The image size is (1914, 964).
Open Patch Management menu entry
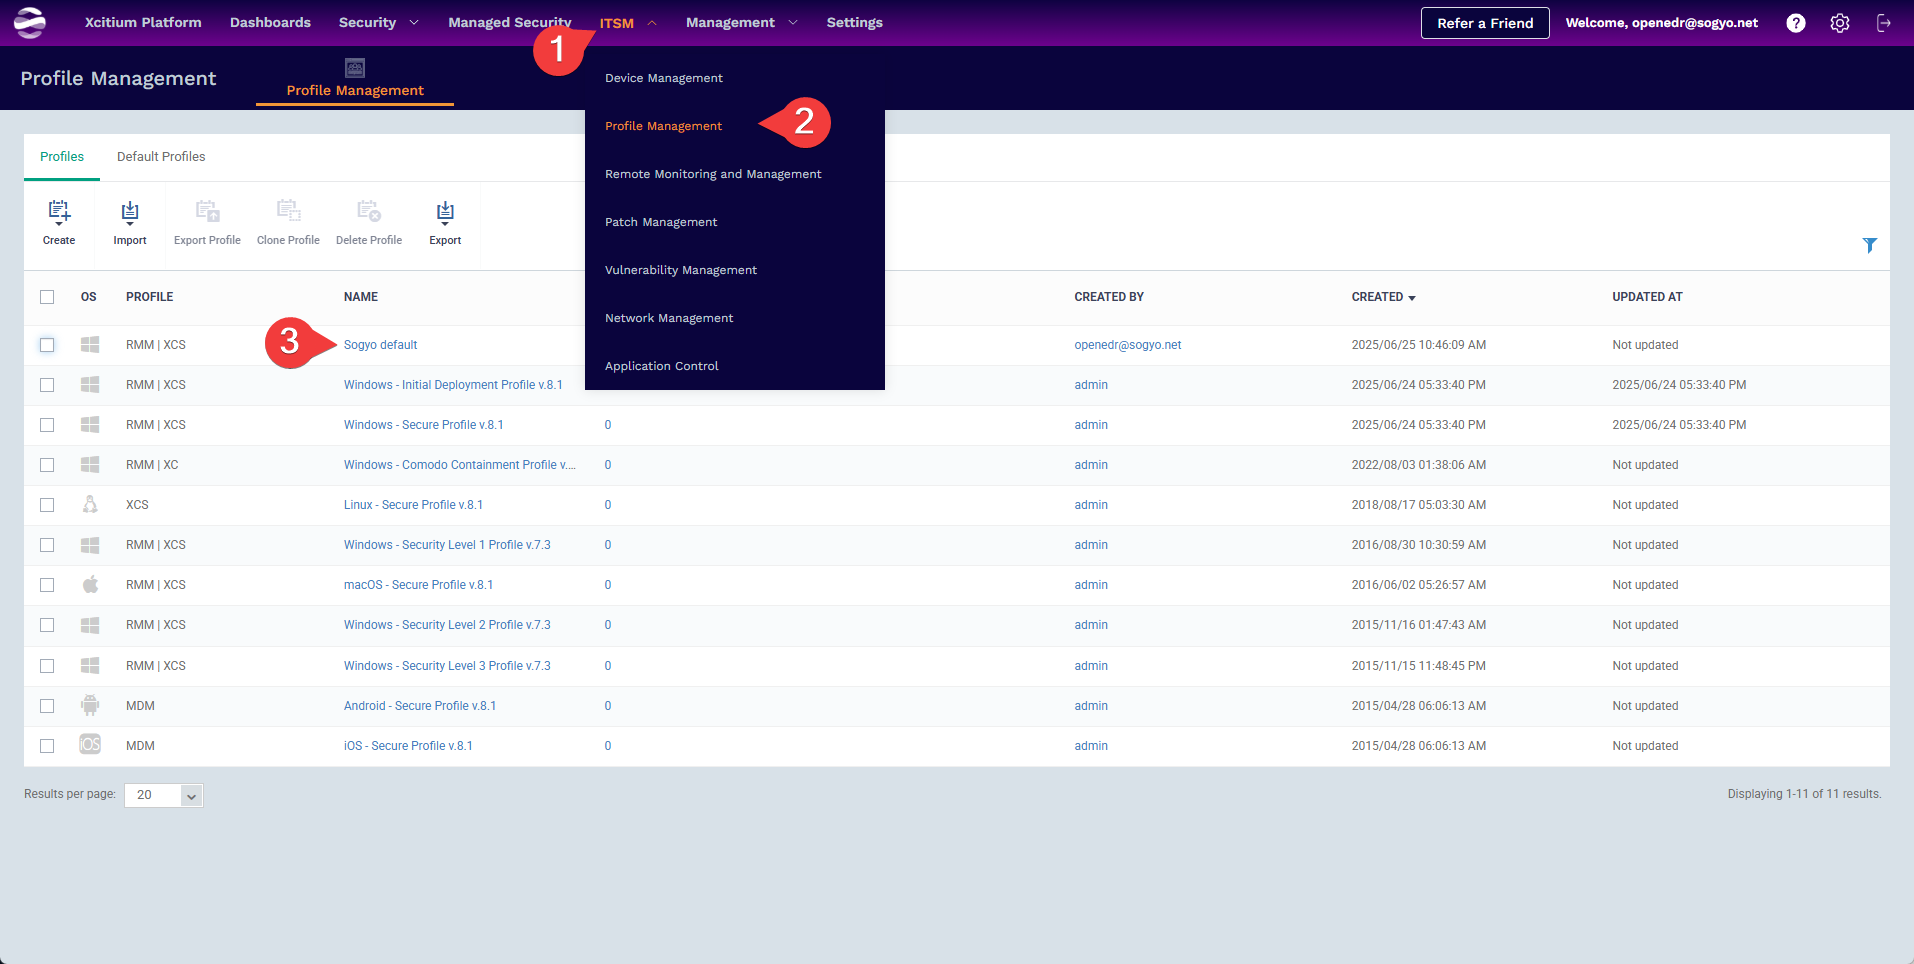coord(661,222)
